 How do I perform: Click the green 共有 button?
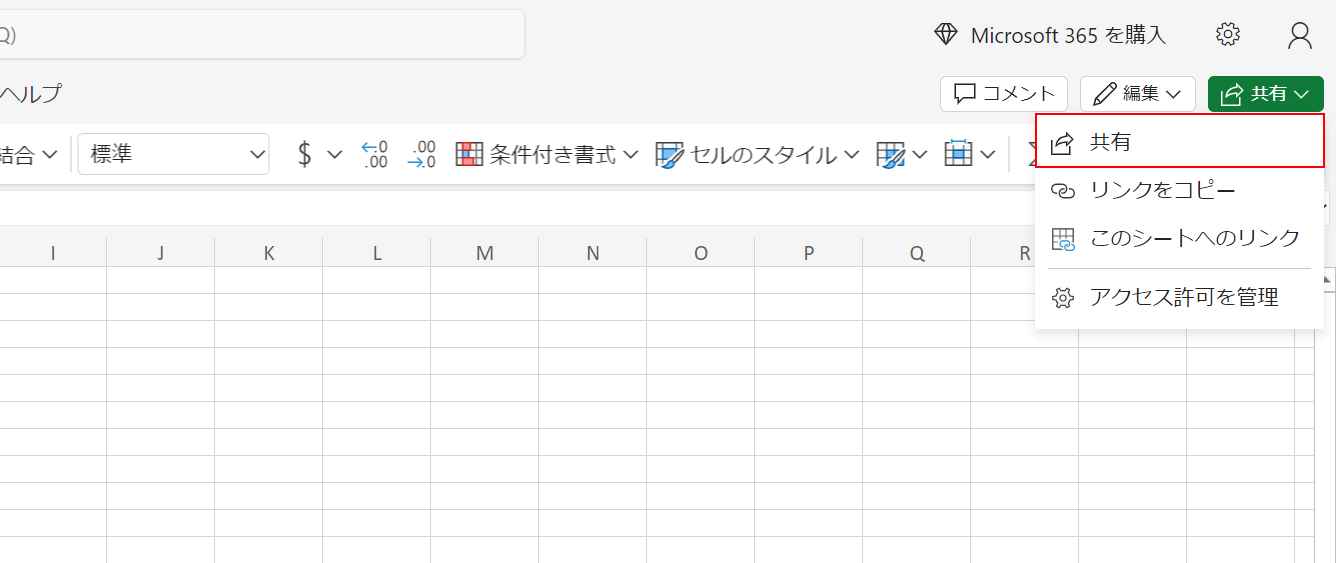click(x=1265, y=94)
